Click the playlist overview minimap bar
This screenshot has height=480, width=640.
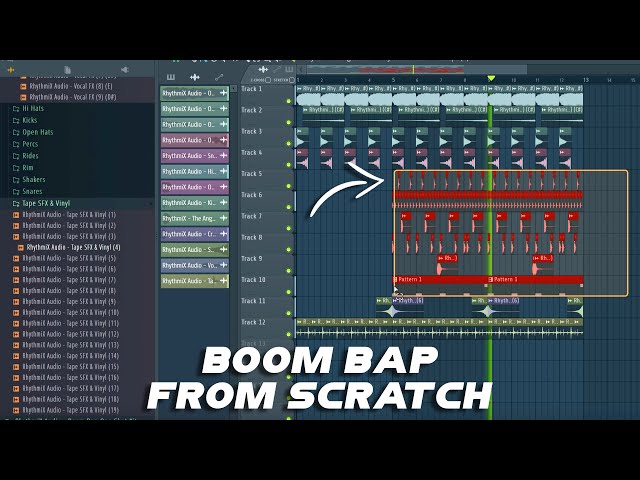coord(416,69)
